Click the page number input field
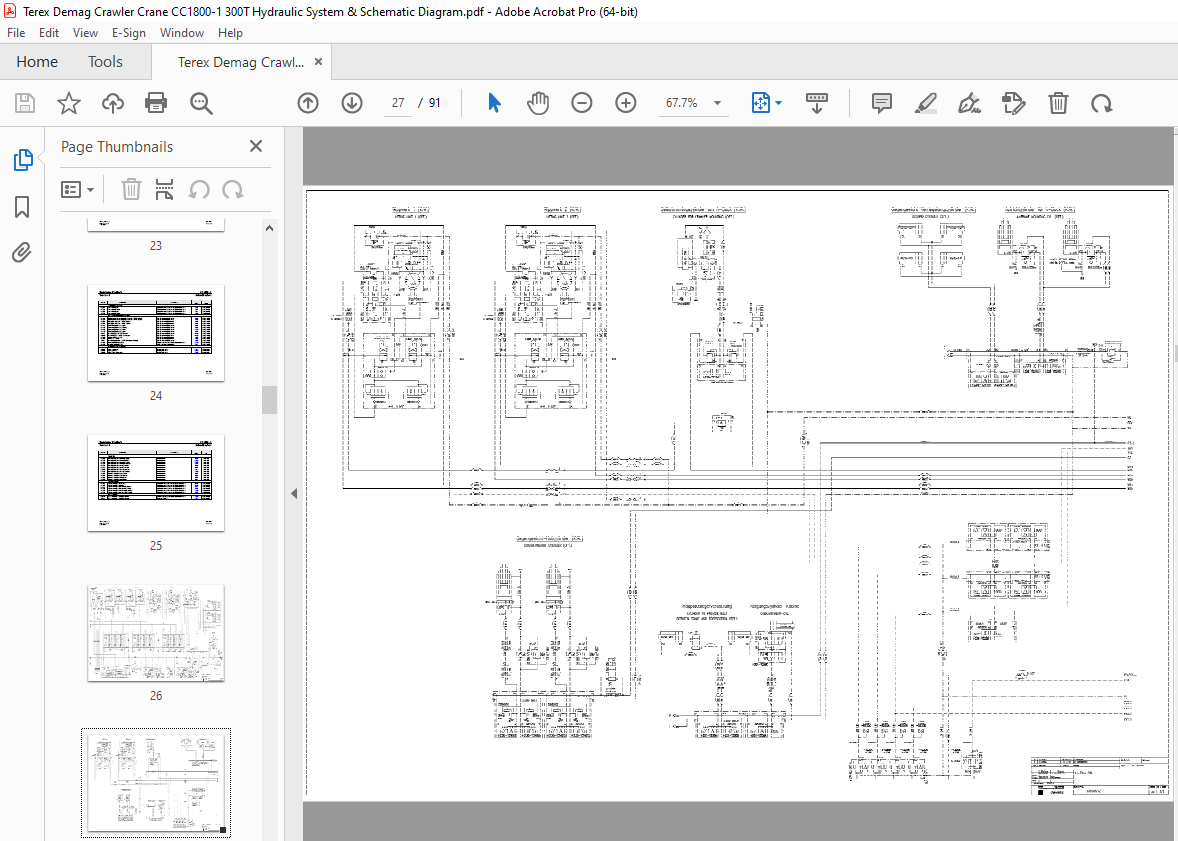The height and width of the screenshot is (841, 1178). click(398, 103)
